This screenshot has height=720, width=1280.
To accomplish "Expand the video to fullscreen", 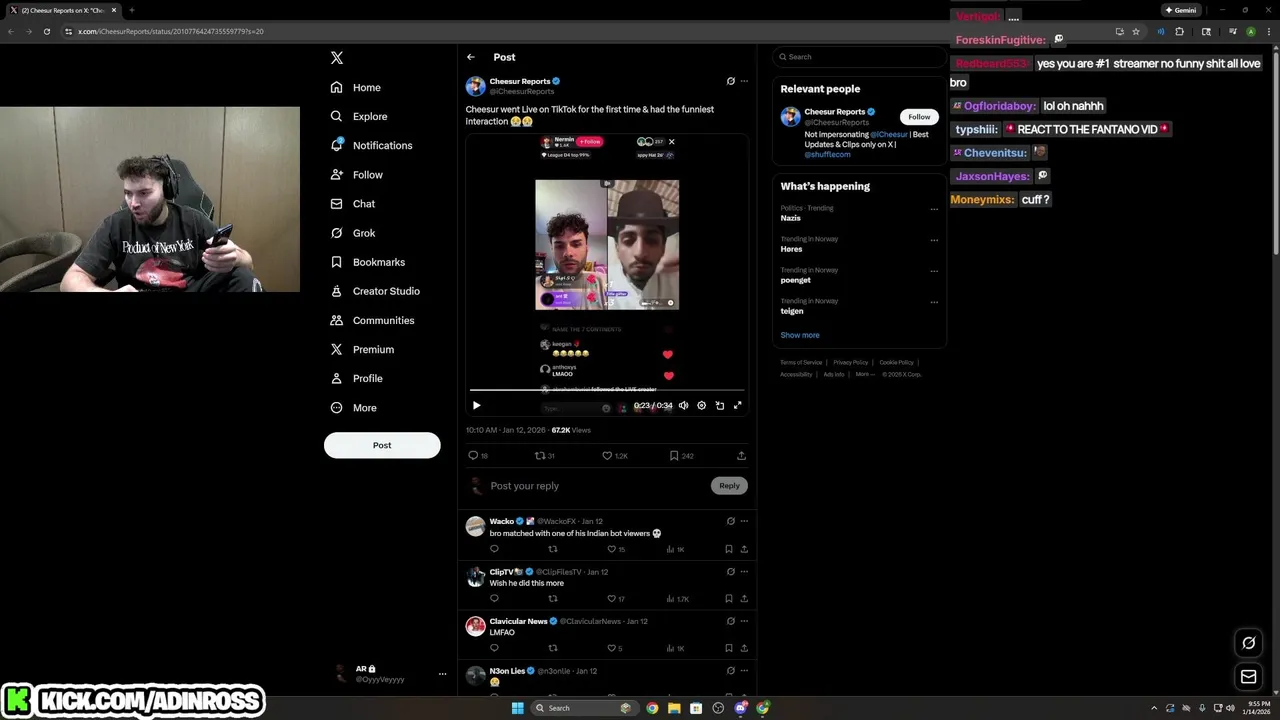I will click(x=738, y=405).
